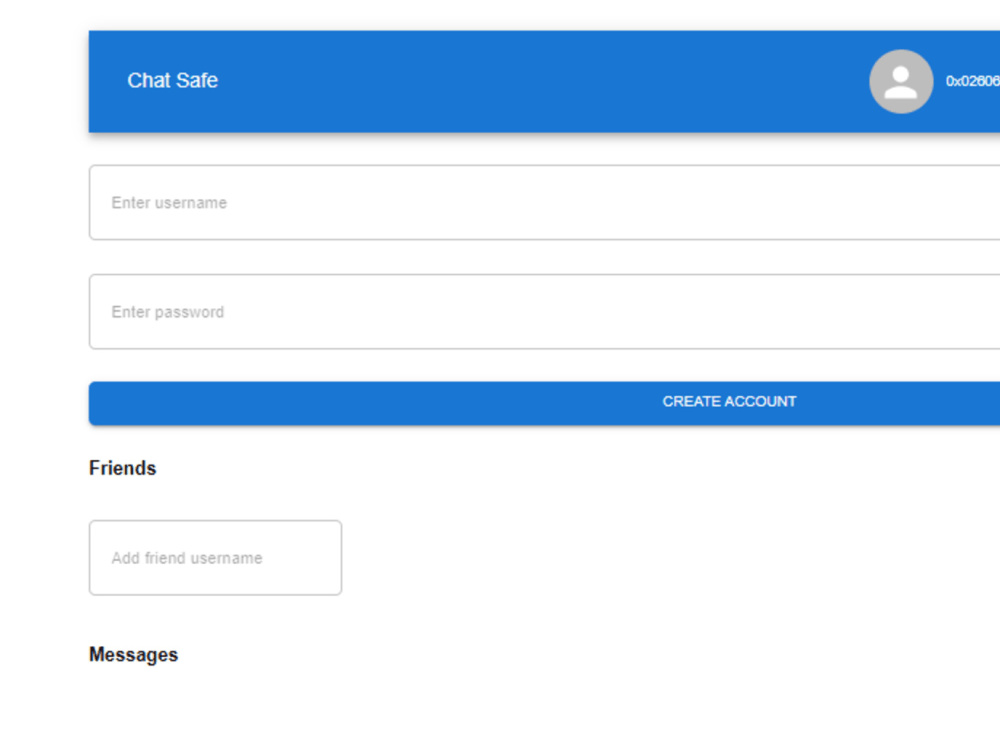Focus the Enter password field
Screen dimensions: 1000x750
pyautogui.click(x=400, y=311)
